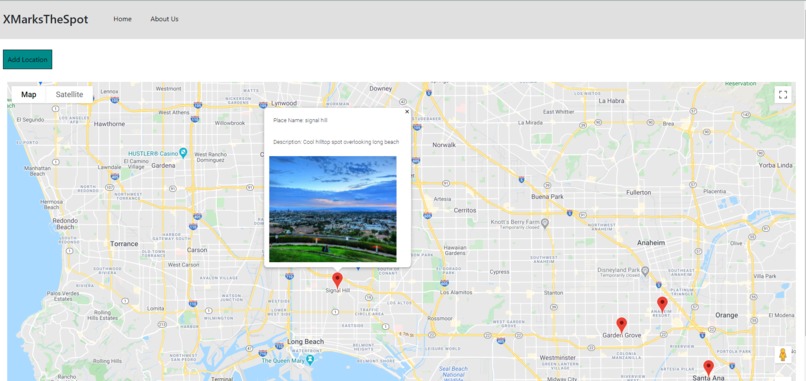This screenshot has width=806, height=381.
Task: Click the Gardena map label
Action: pyautogui.click(x=163, y=166)
